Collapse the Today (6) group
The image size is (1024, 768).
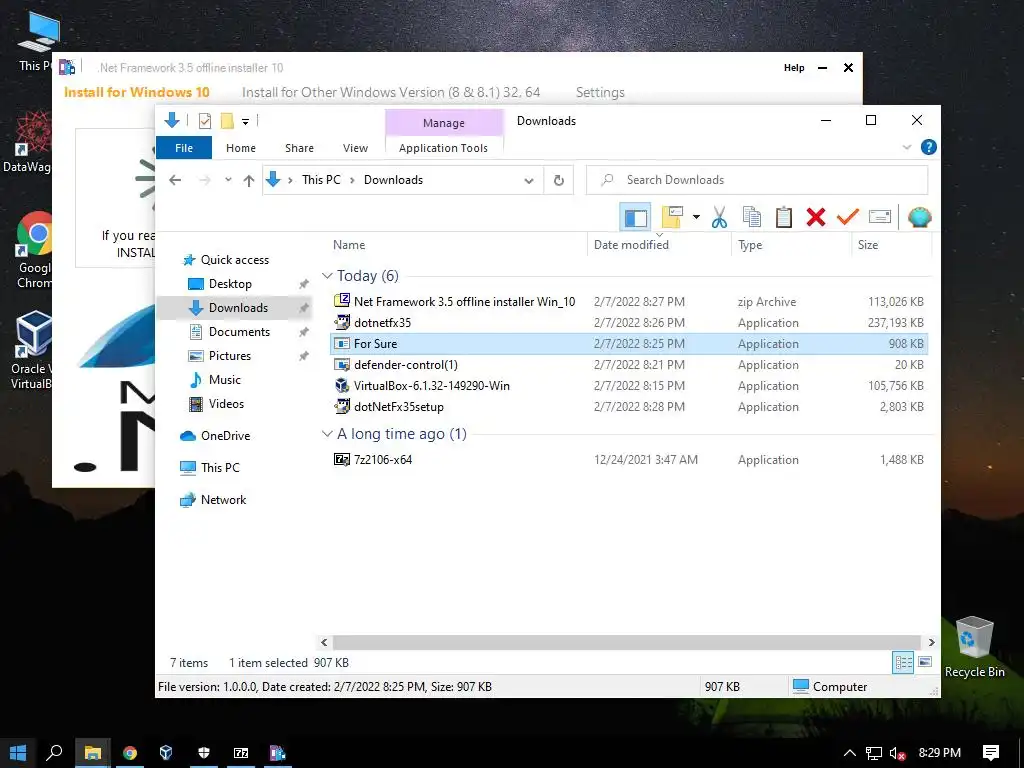[327, 276]
